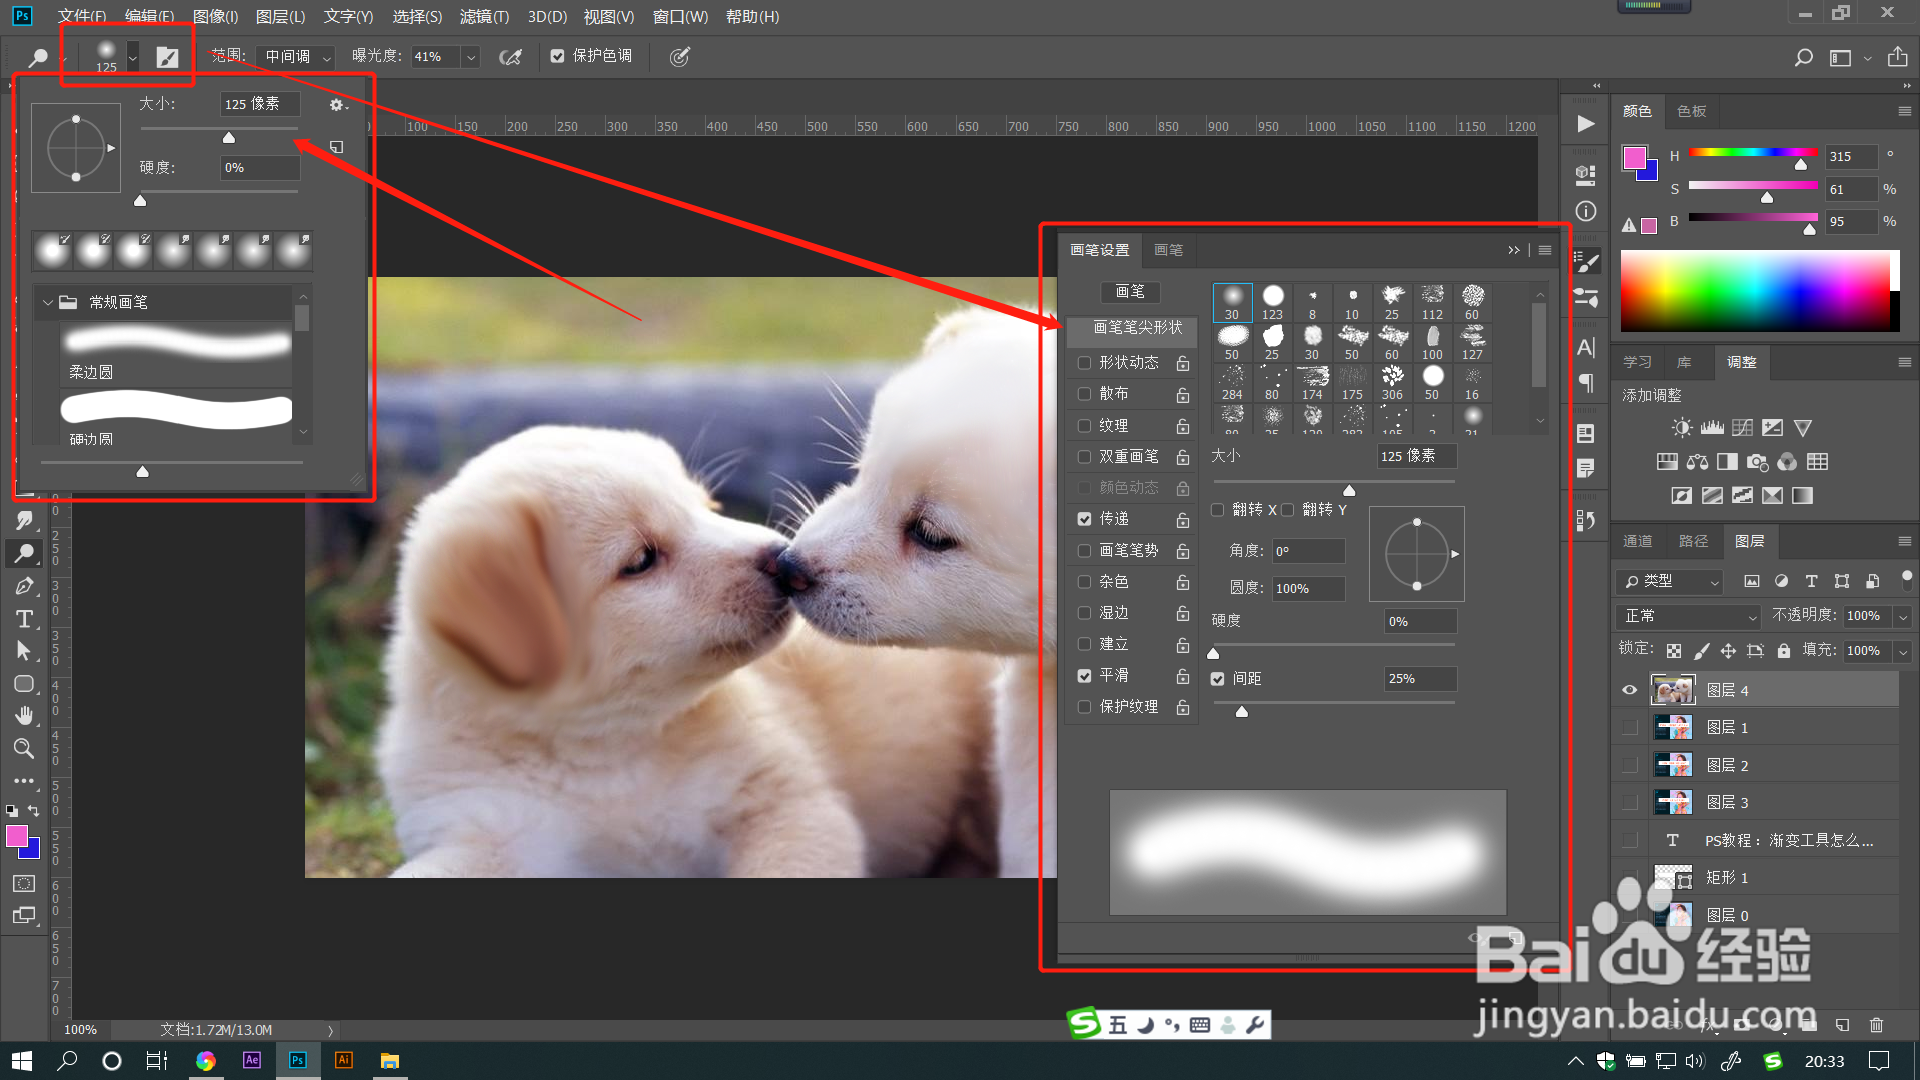Click the 画笔 button in settings panel
Image resolution: width=1920 pixels, height=1080 pixels.
point(1130,292)
